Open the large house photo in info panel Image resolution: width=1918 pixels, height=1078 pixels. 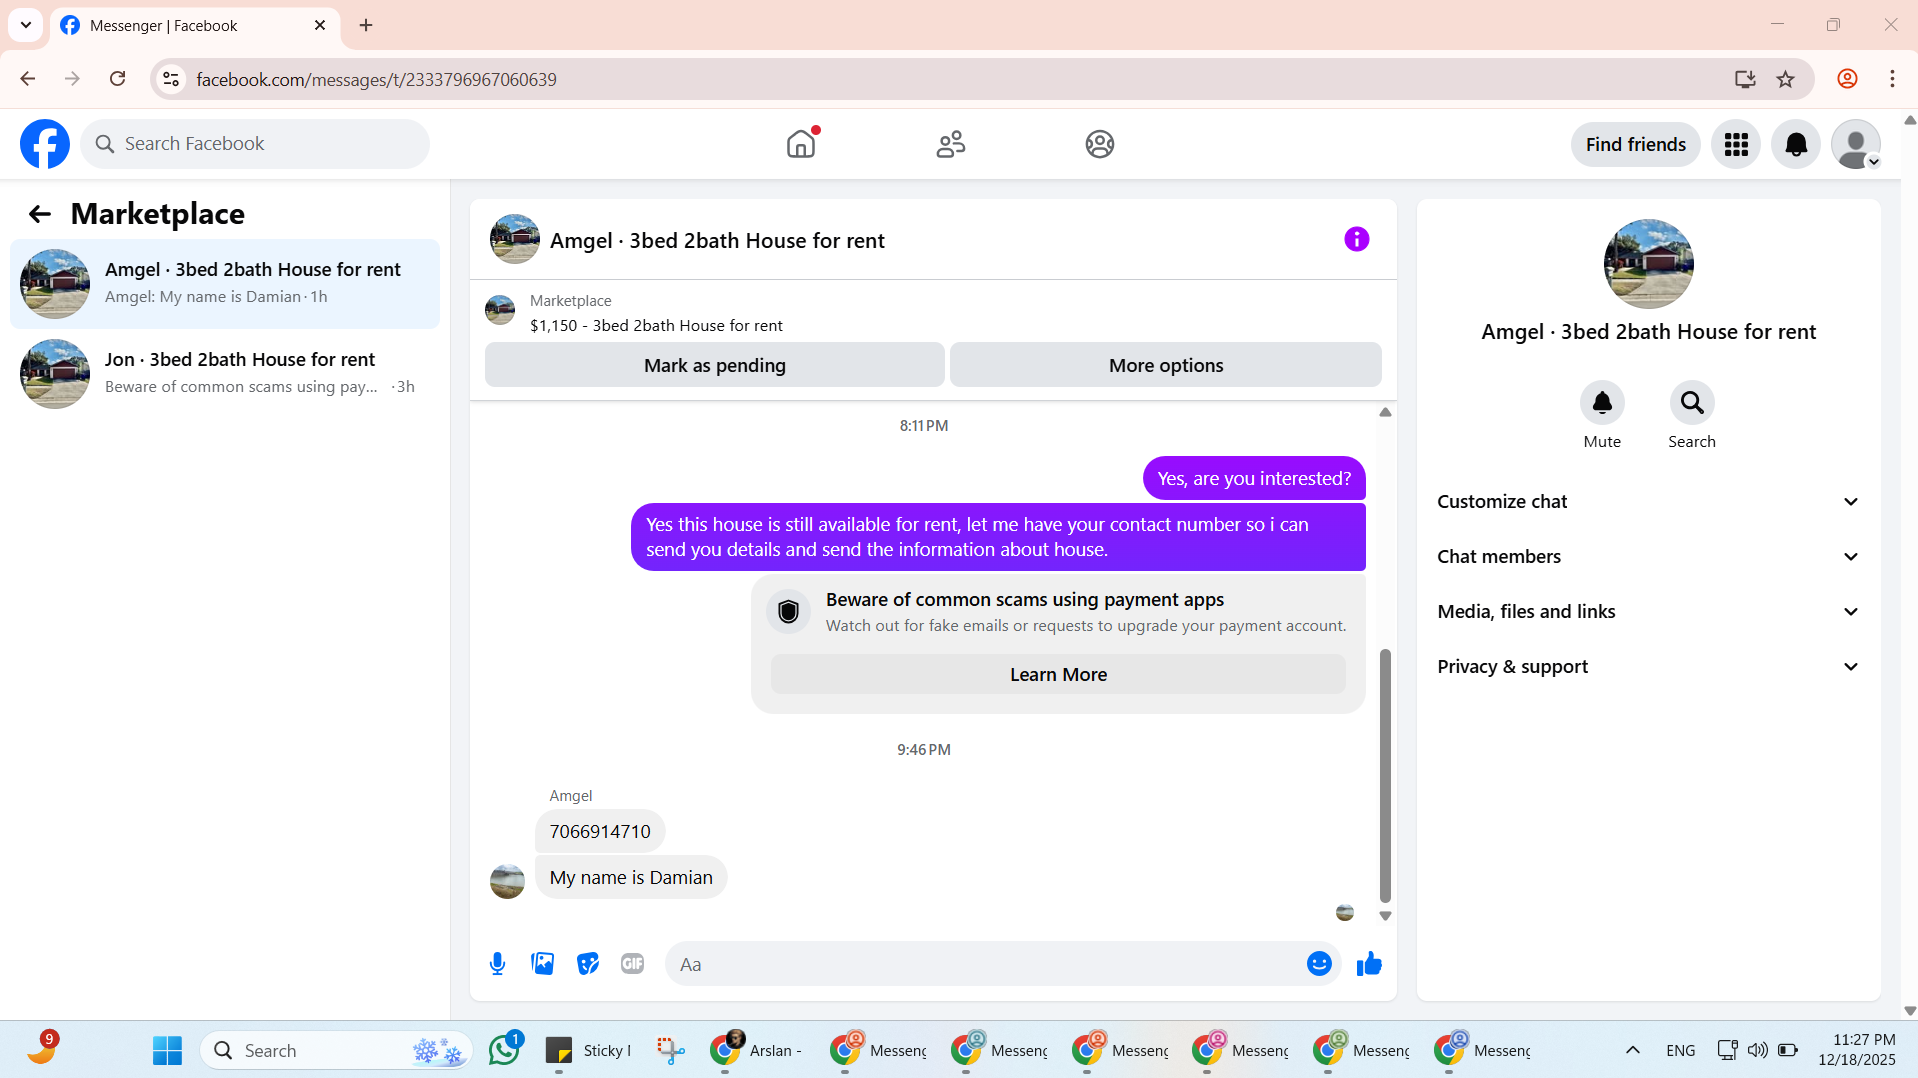[1648, 264]
